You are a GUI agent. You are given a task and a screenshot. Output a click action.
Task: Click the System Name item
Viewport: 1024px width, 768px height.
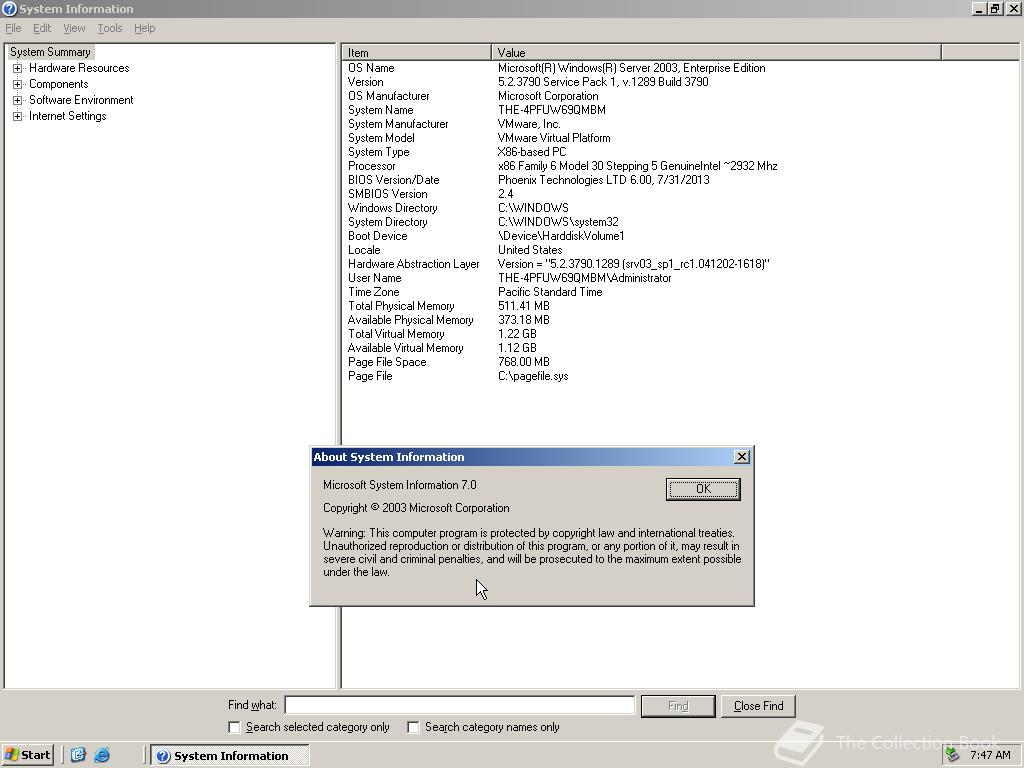pyautogui.click(x=381, y=110)
